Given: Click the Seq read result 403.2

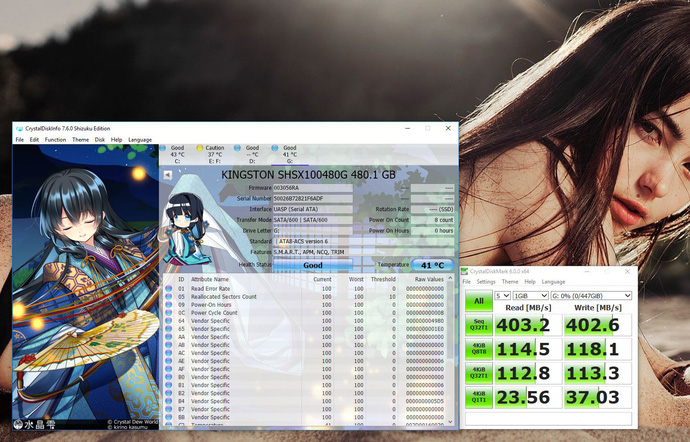Looking at the screenshot, I should [527, 325].
